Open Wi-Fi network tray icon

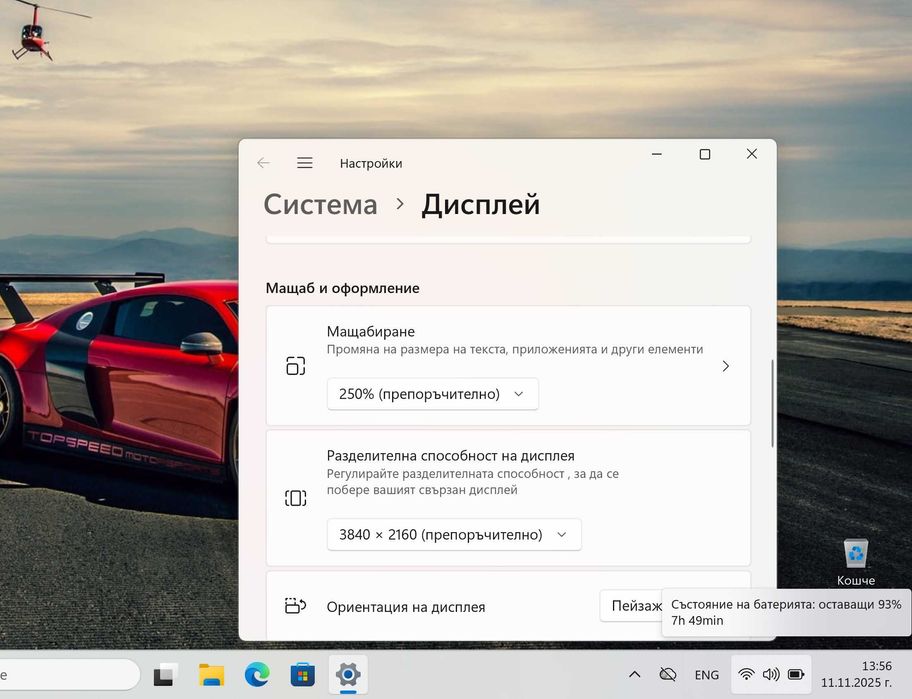click(x=746, y=675)
